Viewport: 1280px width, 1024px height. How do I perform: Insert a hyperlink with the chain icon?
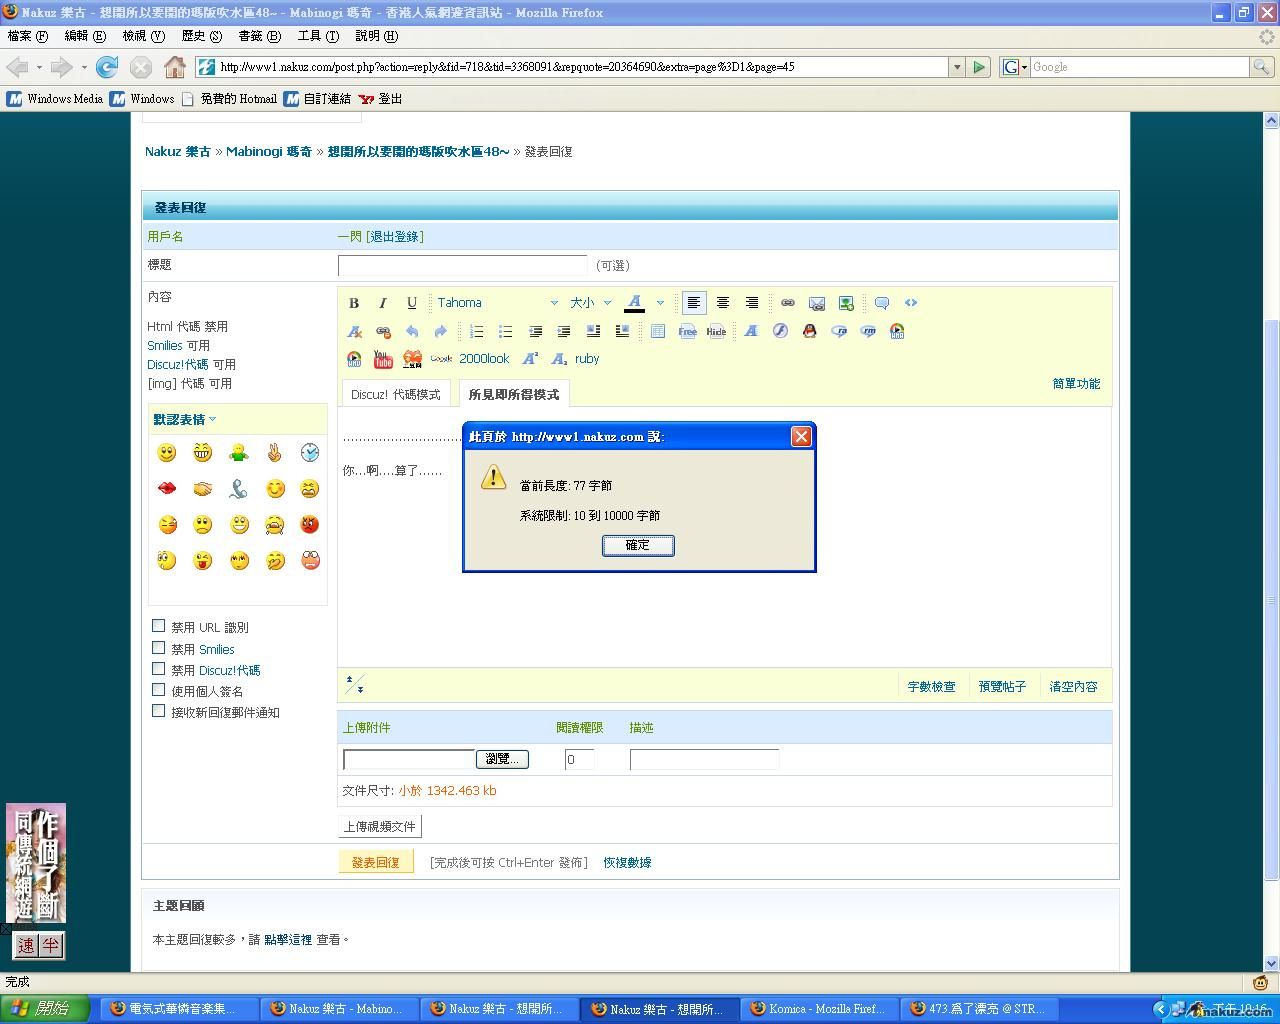pyautogui.click(x=787, y=303)
